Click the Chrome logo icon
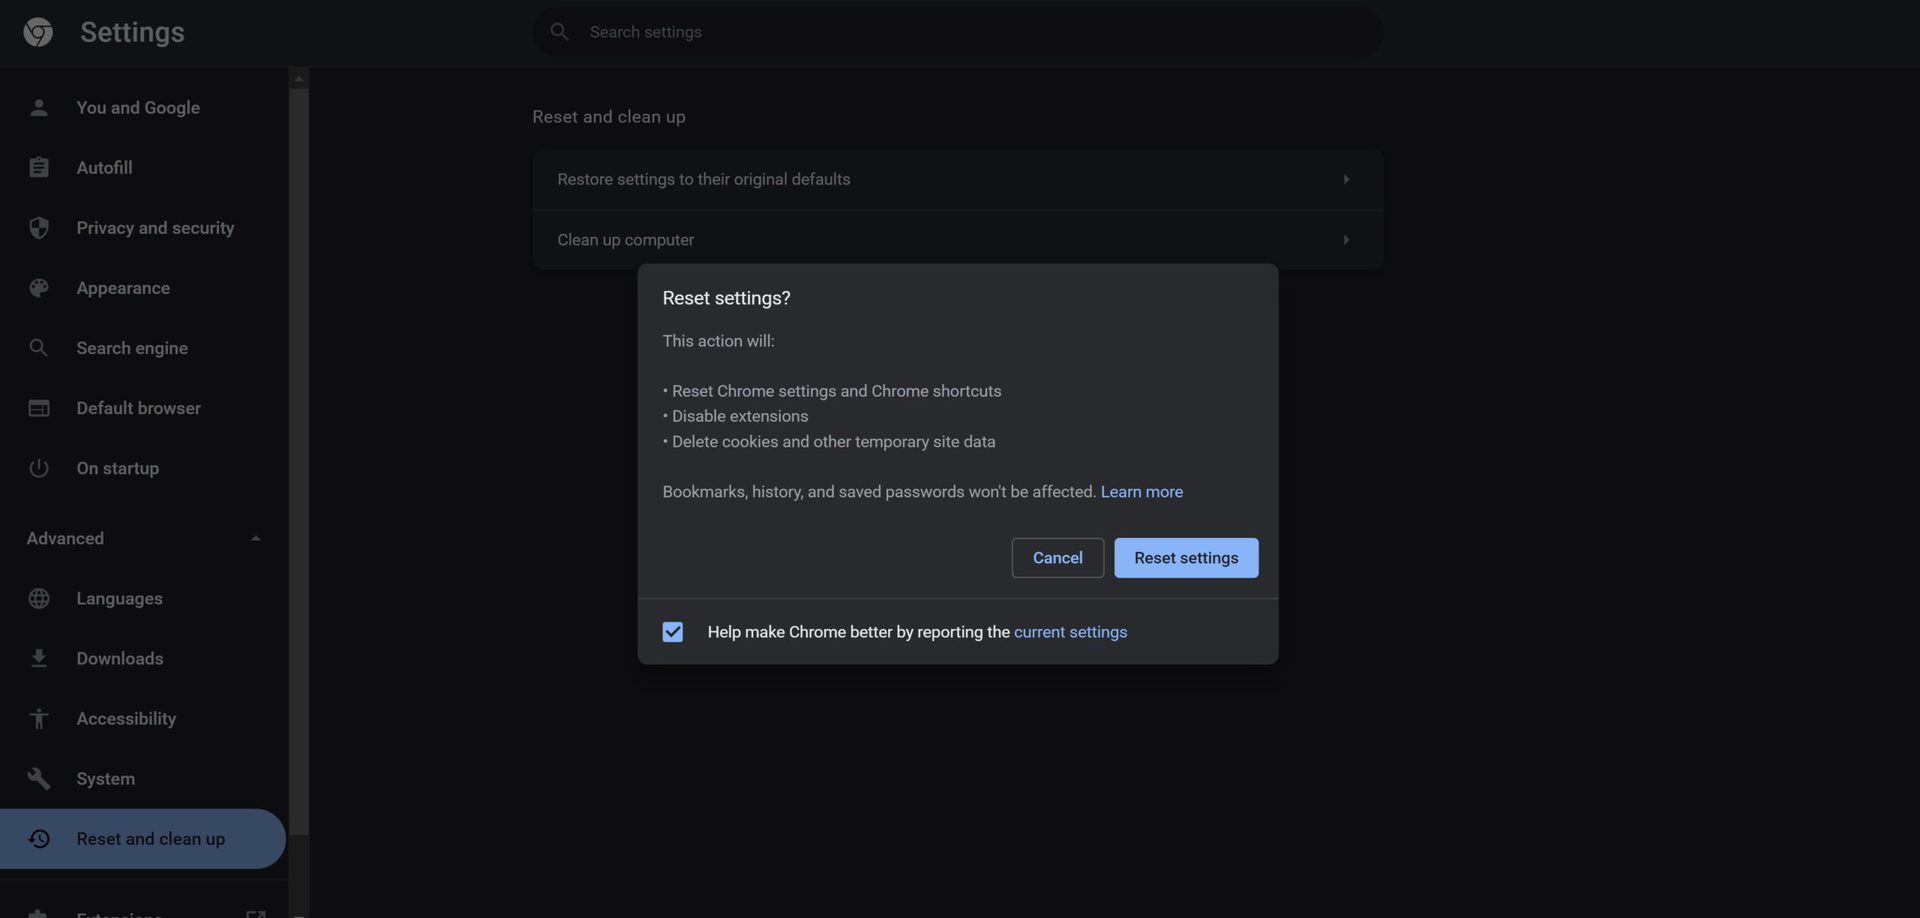 (38, 32)
